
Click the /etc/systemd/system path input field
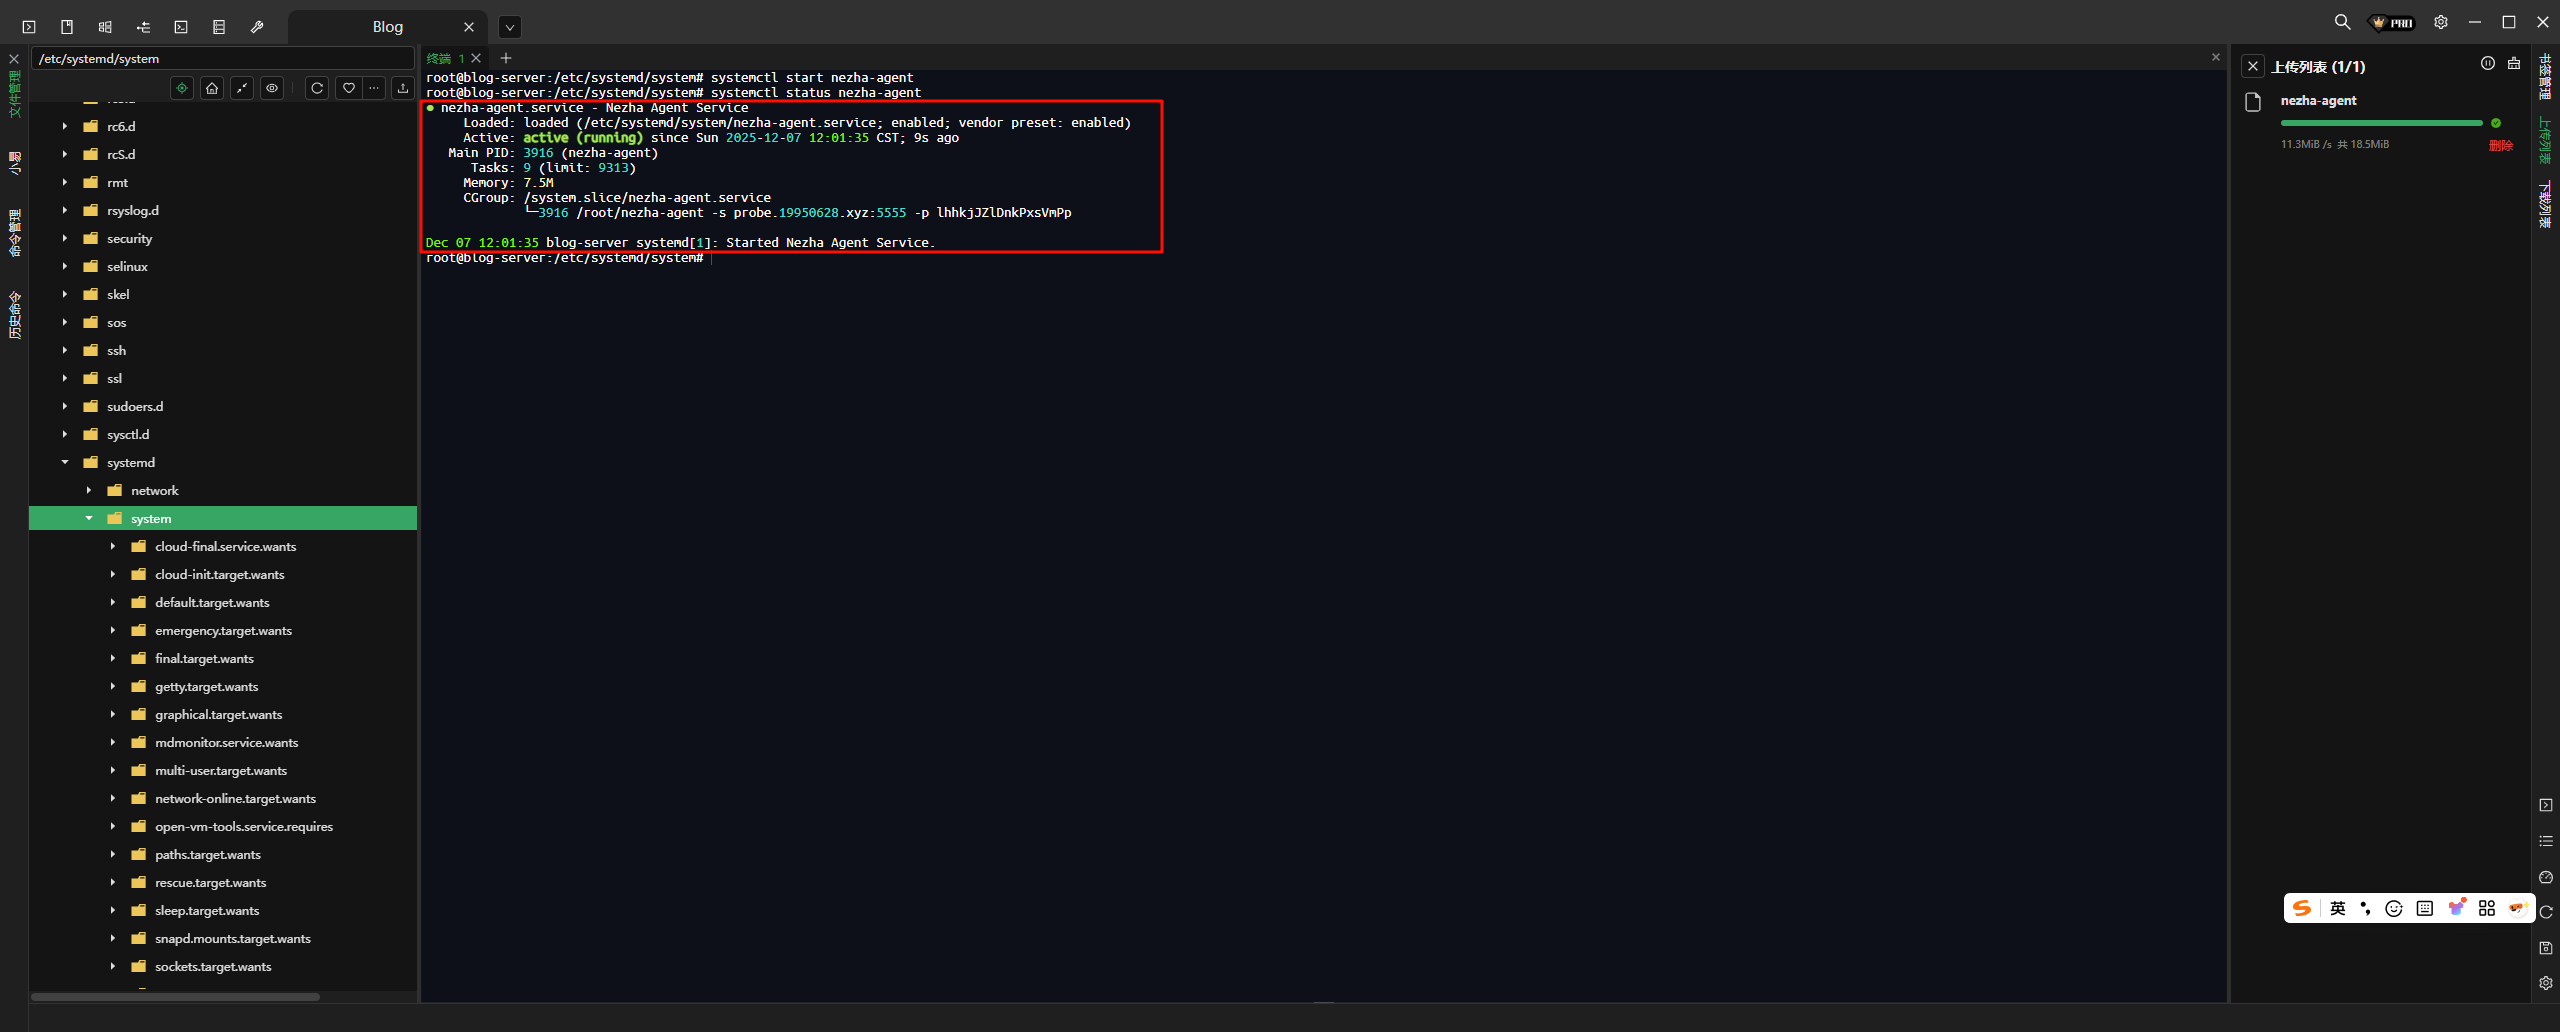coord(222,59)
